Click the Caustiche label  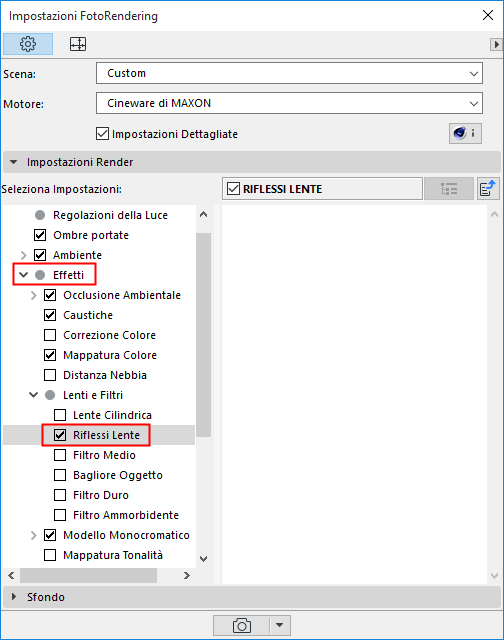coord(88,315)
